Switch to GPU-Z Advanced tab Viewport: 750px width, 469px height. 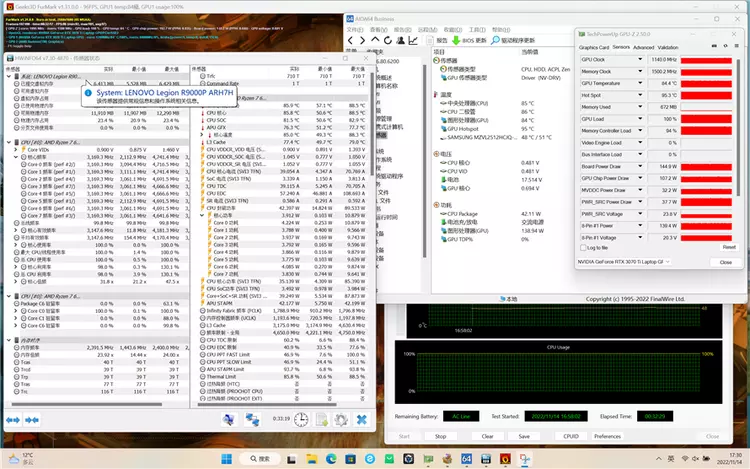643,47
